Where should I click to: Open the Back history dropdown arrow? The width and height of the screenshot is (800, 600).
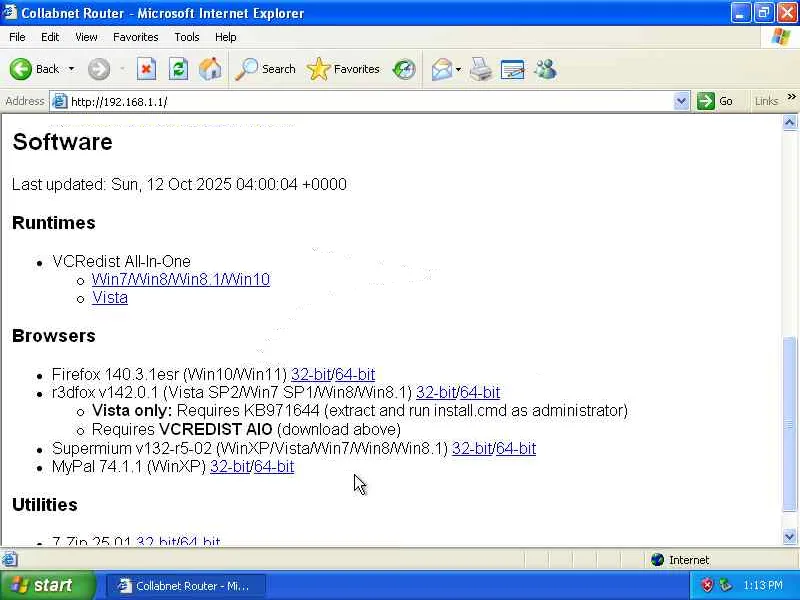click(x=71, y=69)
